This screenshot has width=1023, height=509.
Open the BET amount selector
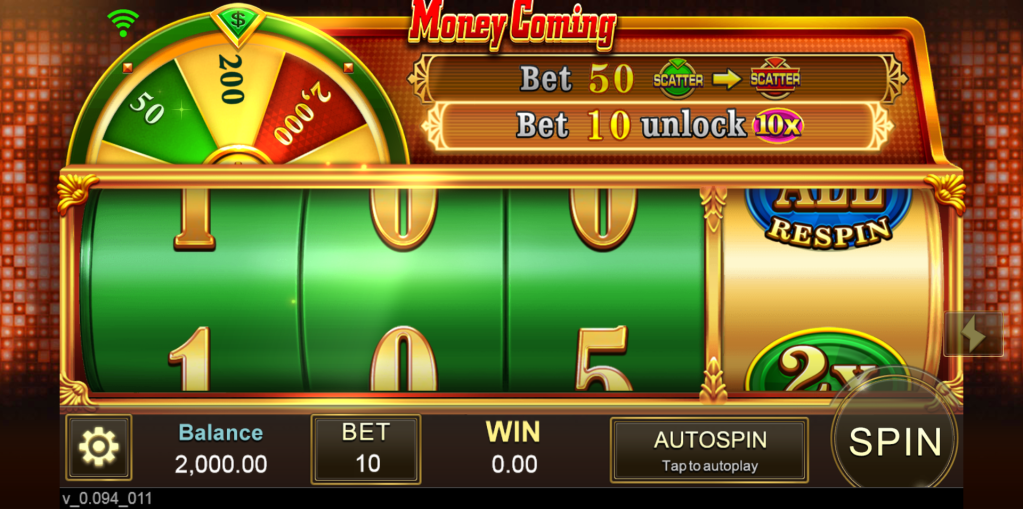pyautogui.click(x=366, y=449)
